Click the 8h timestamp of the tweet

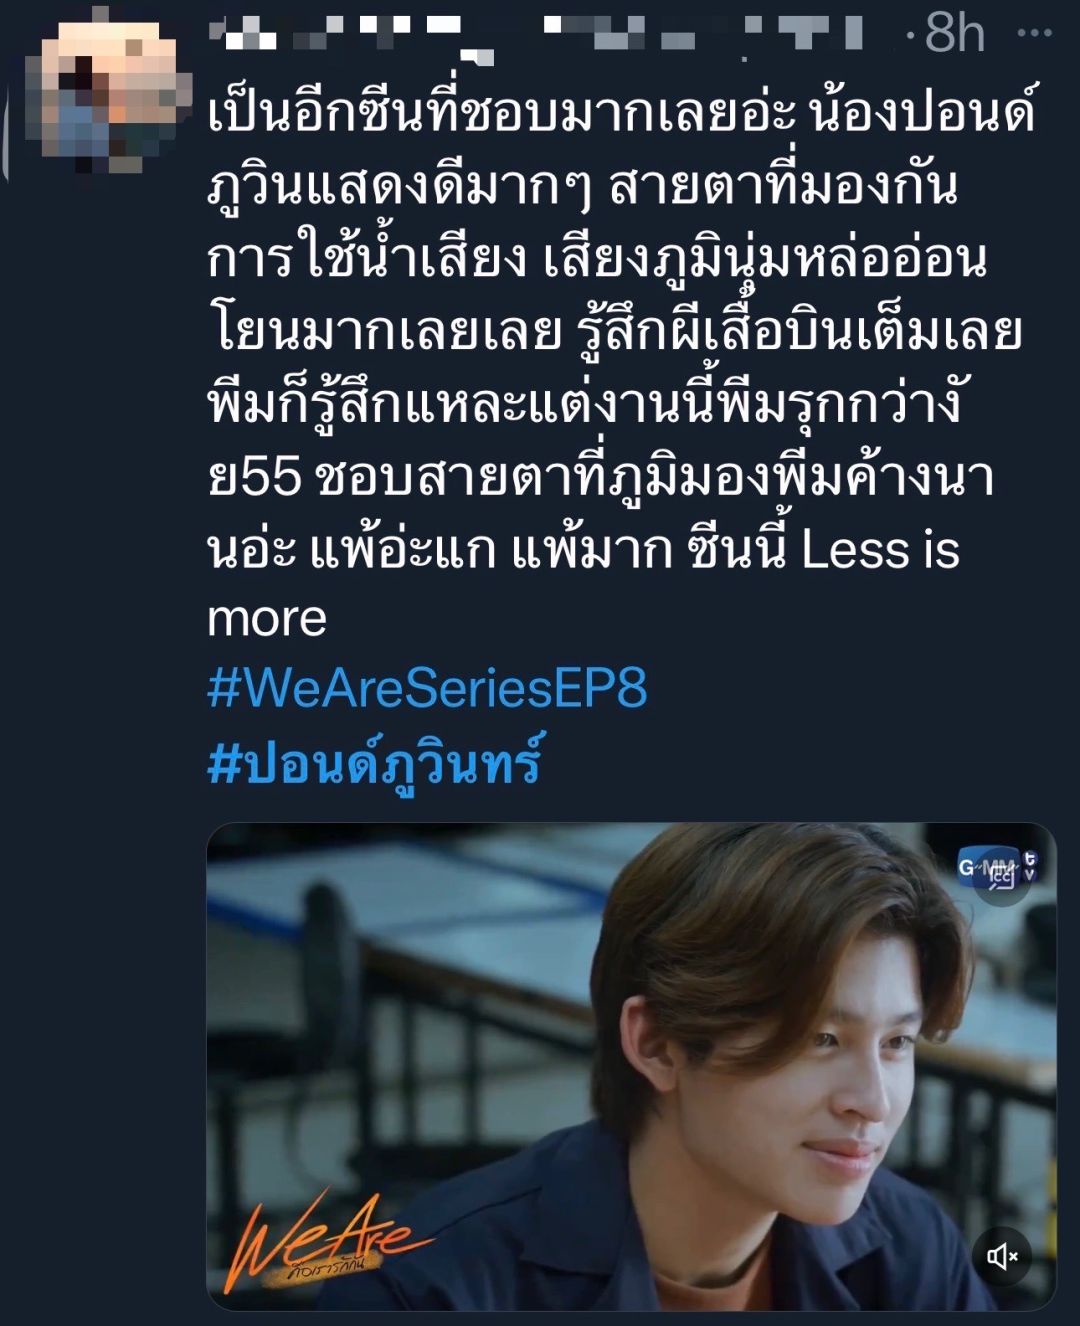954,33
